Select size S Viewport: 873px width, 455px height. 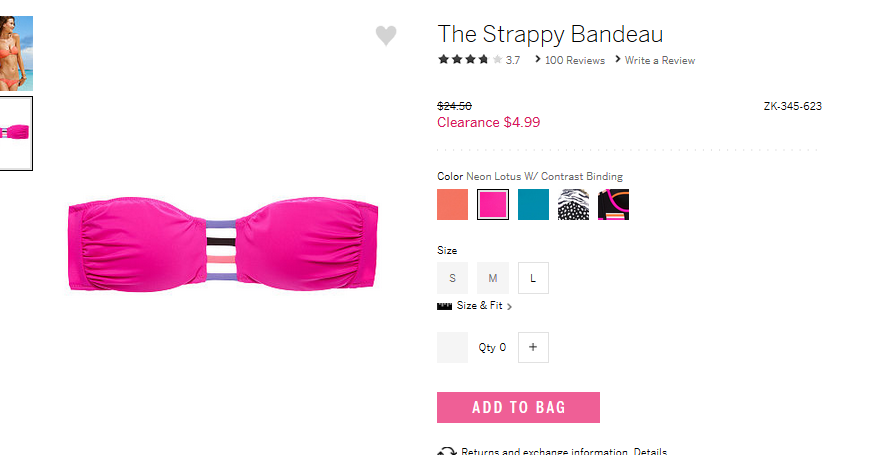452,278
